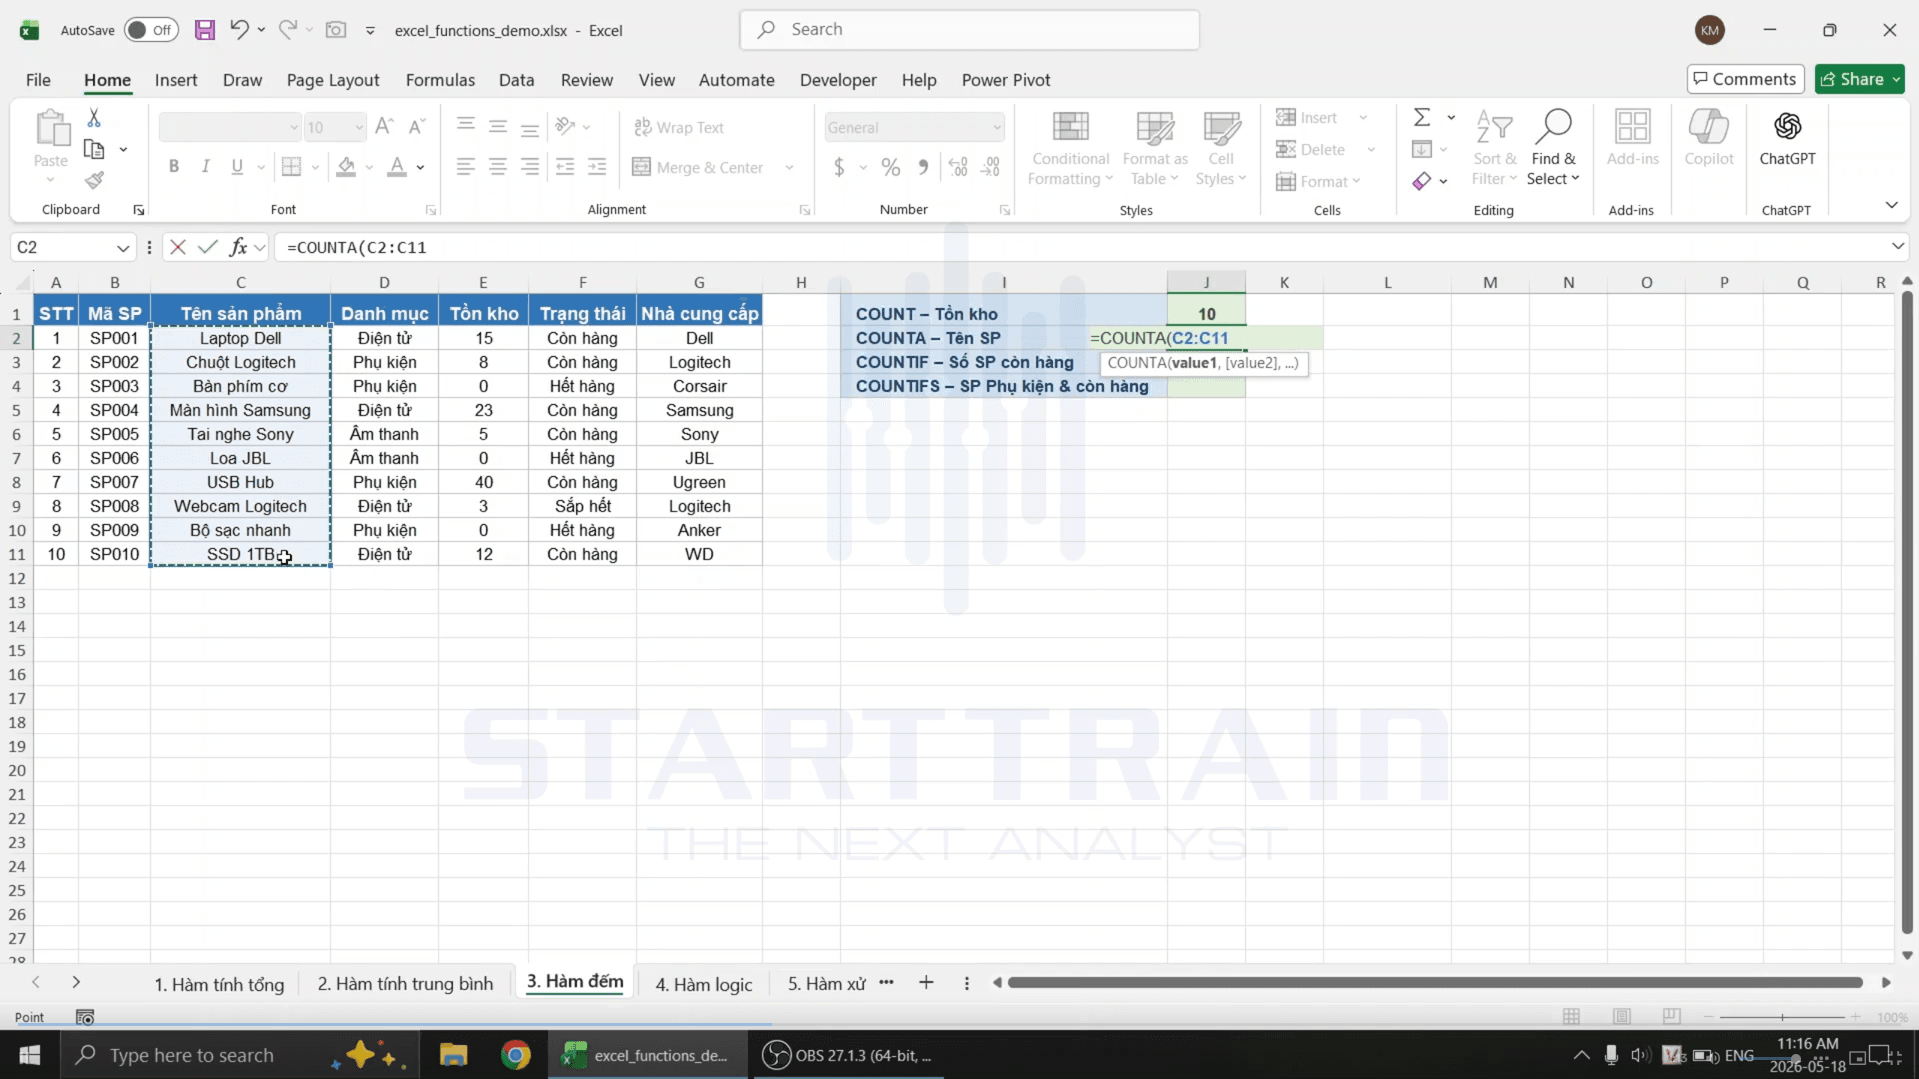Click the AutoSum sigma icon
This screenshot has height=1079, width=1919.
[x=1422, y=118]
